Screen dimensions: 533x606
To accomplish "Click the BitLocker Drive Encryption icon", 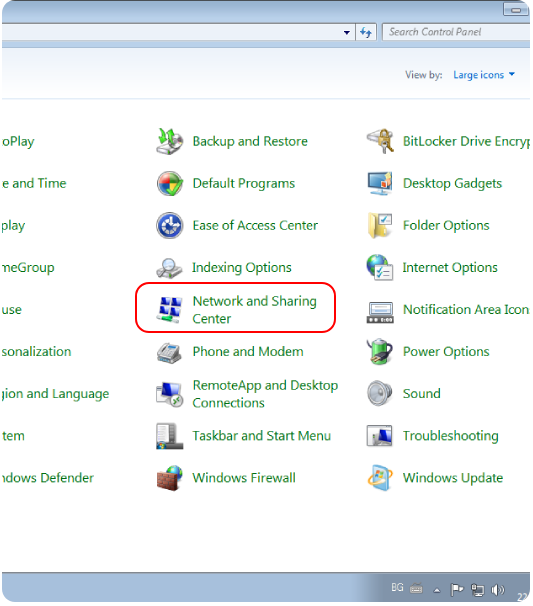I will (x=380, y=141).
